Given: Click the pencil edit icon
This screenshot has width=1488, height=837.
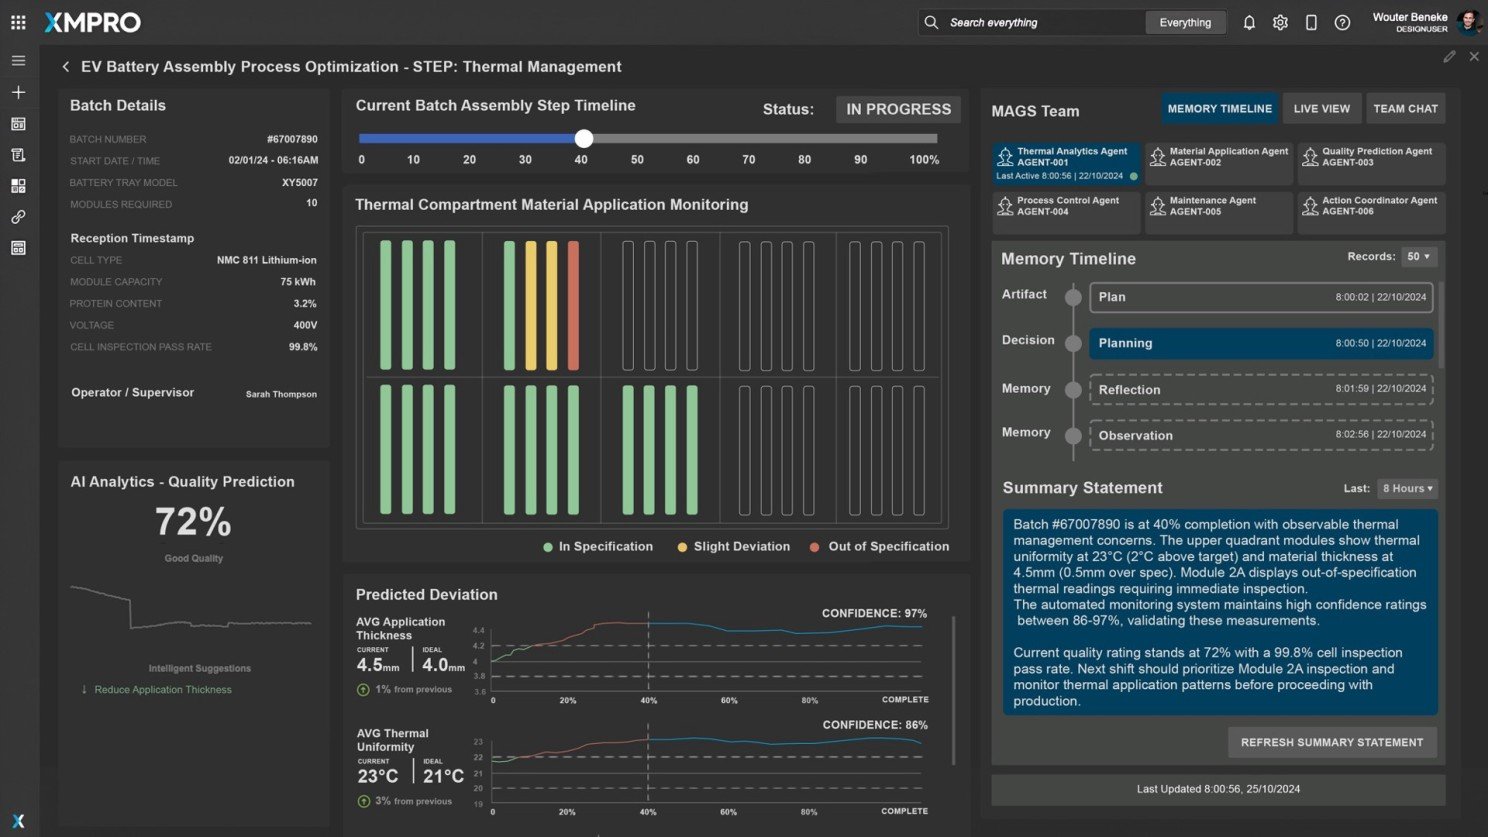Looking at the screenshot, I should coord(1449,57).
